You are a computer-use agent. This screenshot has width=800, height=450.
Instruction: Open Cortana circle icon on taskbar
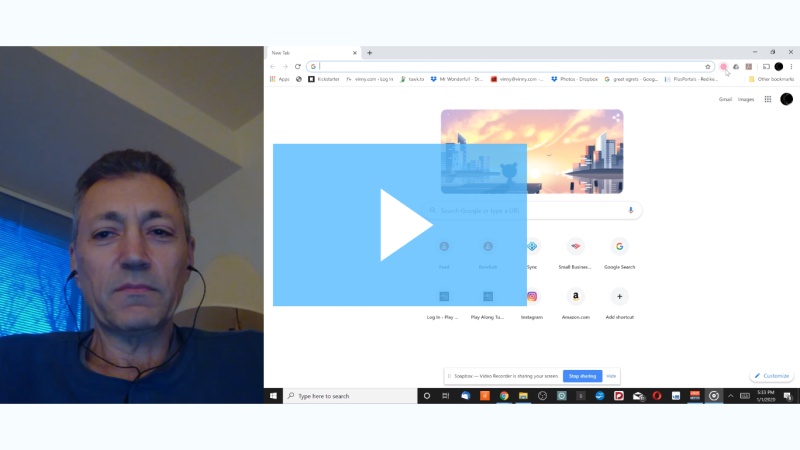(x=427, y=396)
